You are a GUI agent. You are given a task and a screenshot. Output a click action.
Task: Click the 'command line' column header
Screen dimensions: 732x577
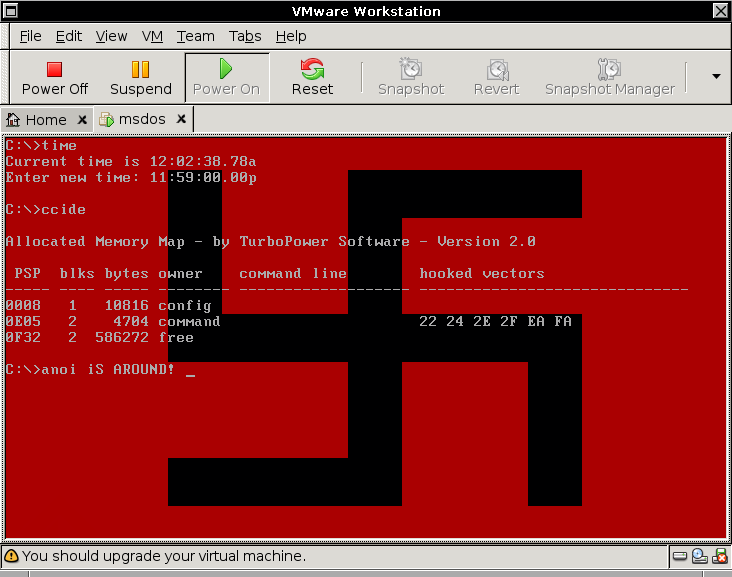click(293, 273)
